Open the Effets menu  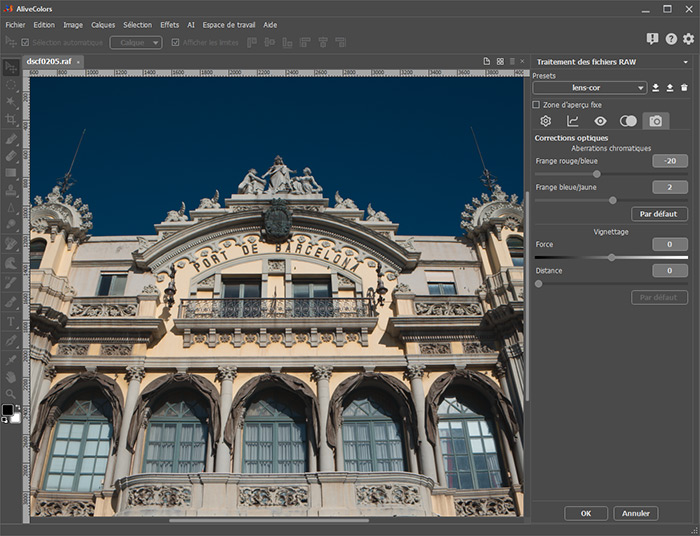tap(170, 25)
